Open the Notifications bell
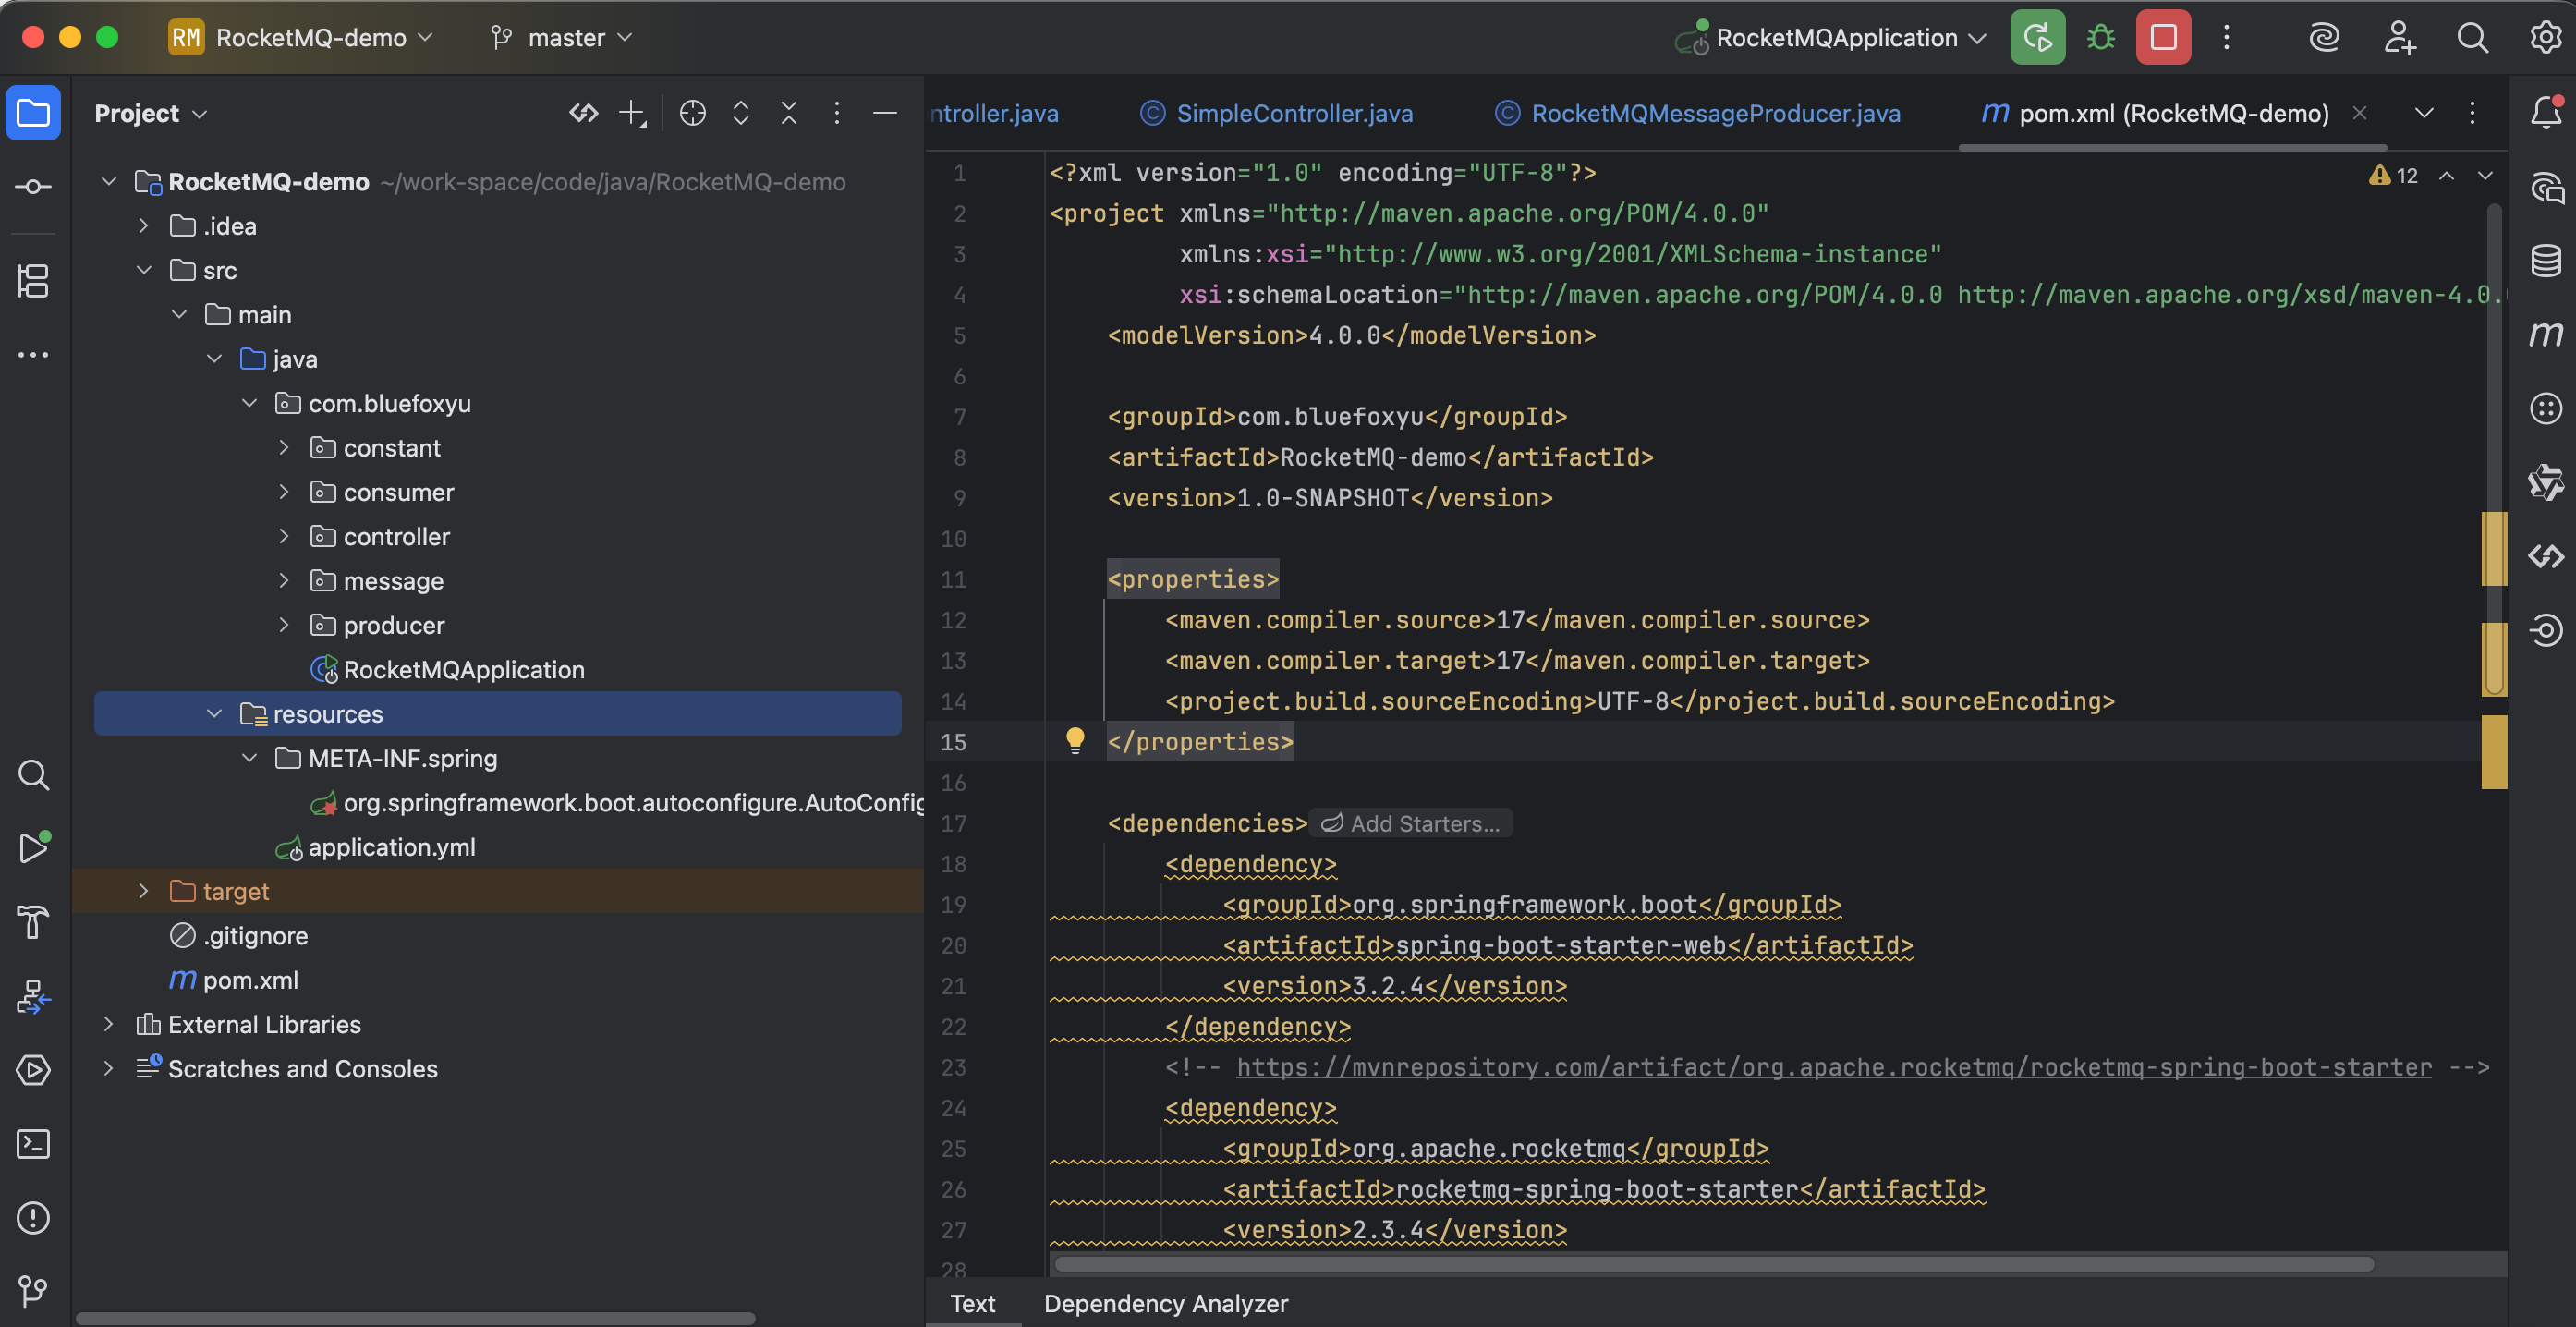This screenshot has width=2576, height=1327. click(2545, 113)
